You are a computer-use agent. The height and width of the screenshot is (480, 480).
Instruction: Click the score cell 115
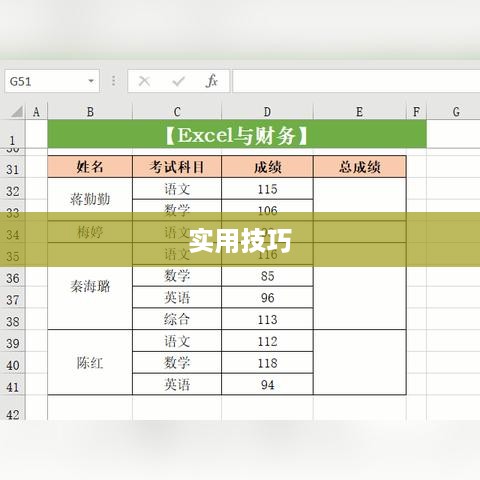click(267, 189)
